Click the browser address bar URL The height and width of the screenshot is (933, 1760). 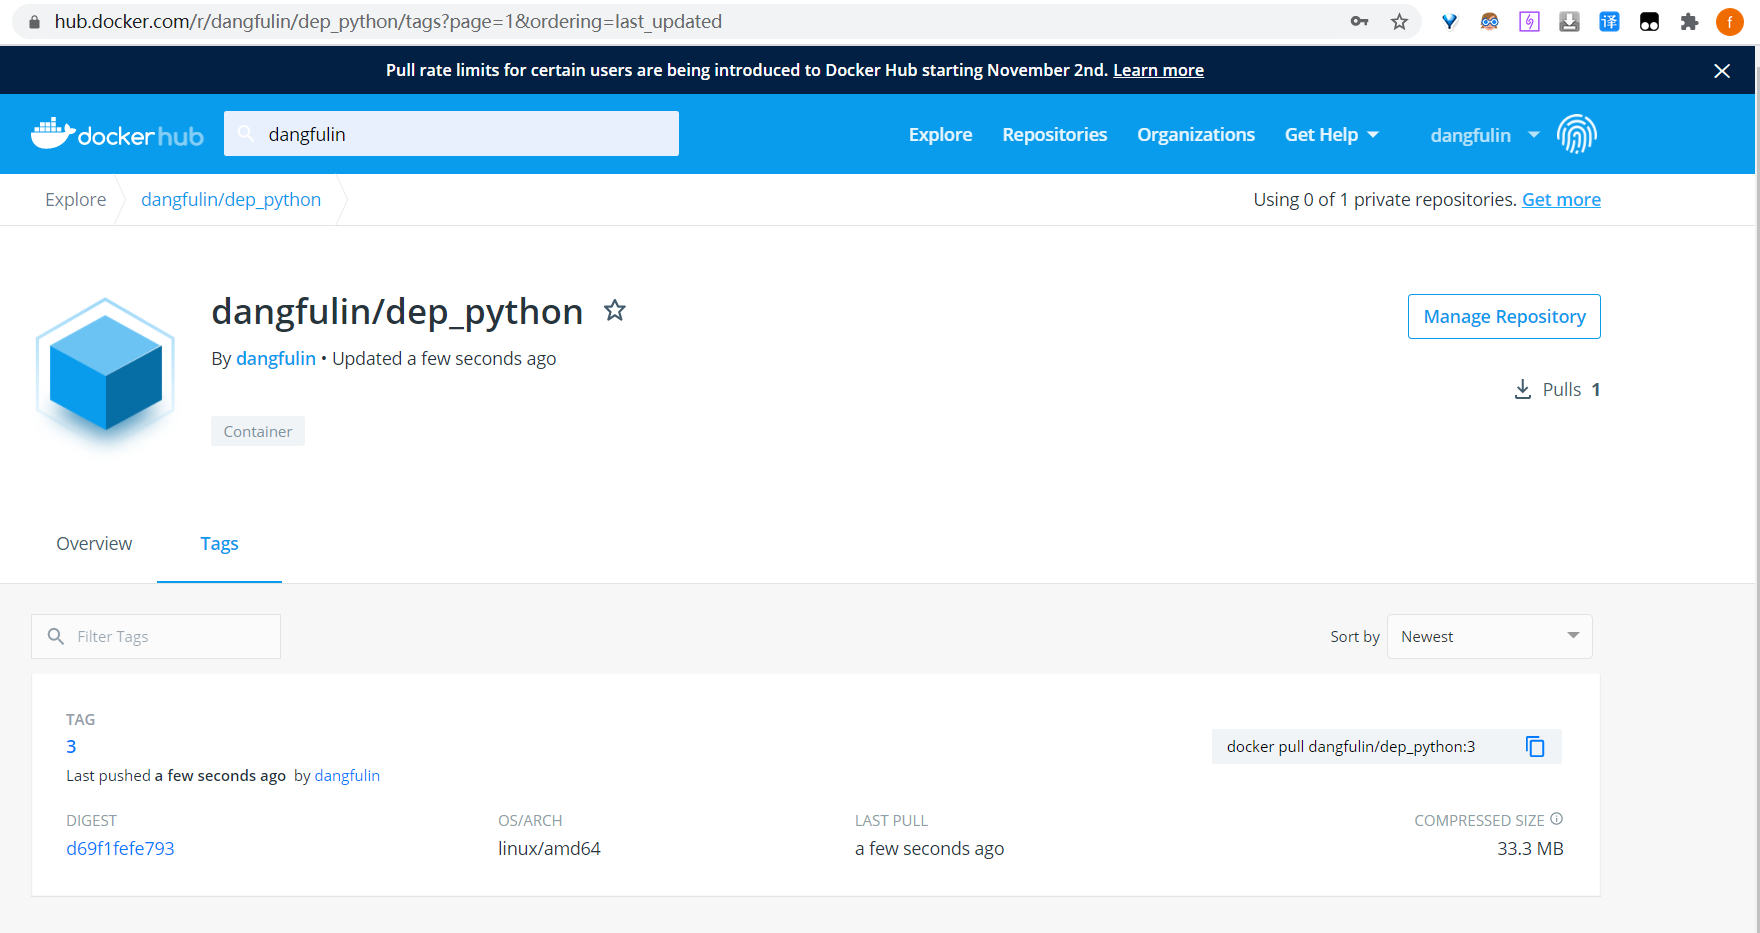[x=388, y=22]
